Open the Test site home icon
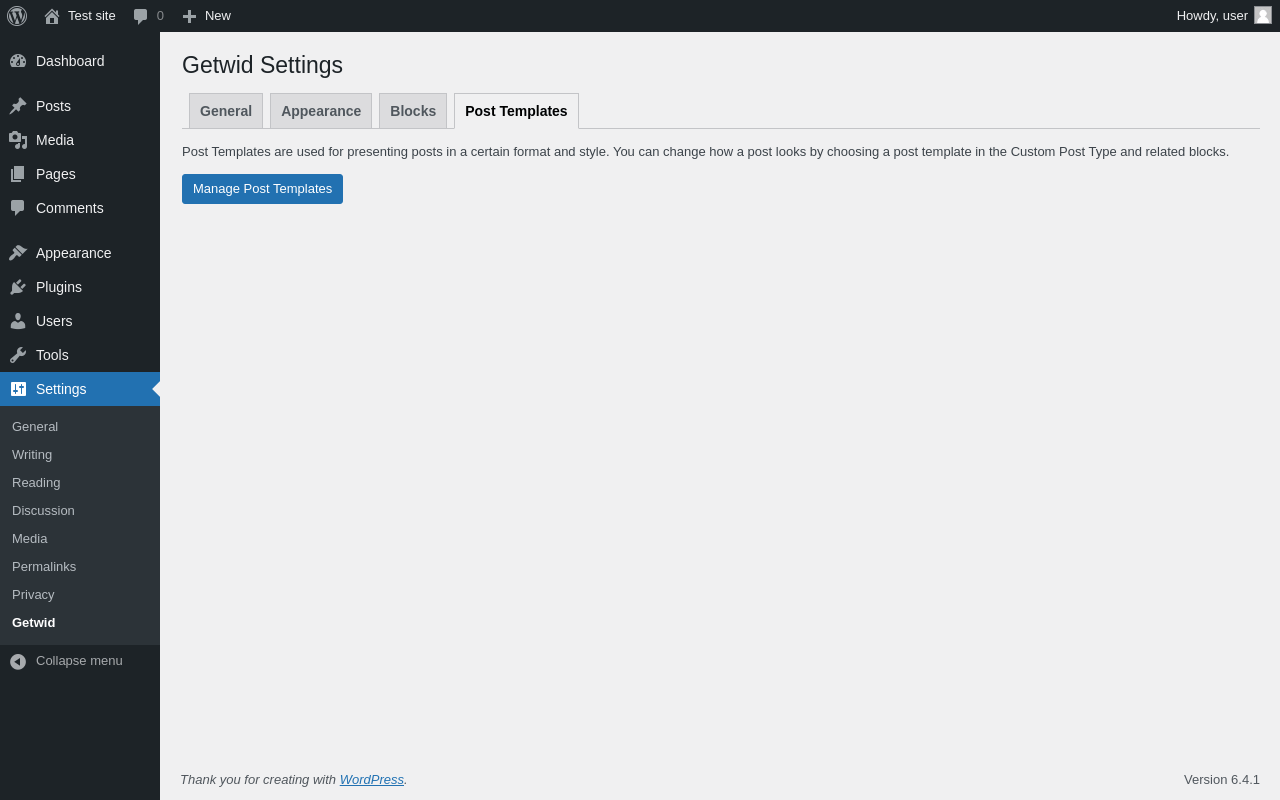The width and height of the screenshot is (1280, 800). pos(52,16)
